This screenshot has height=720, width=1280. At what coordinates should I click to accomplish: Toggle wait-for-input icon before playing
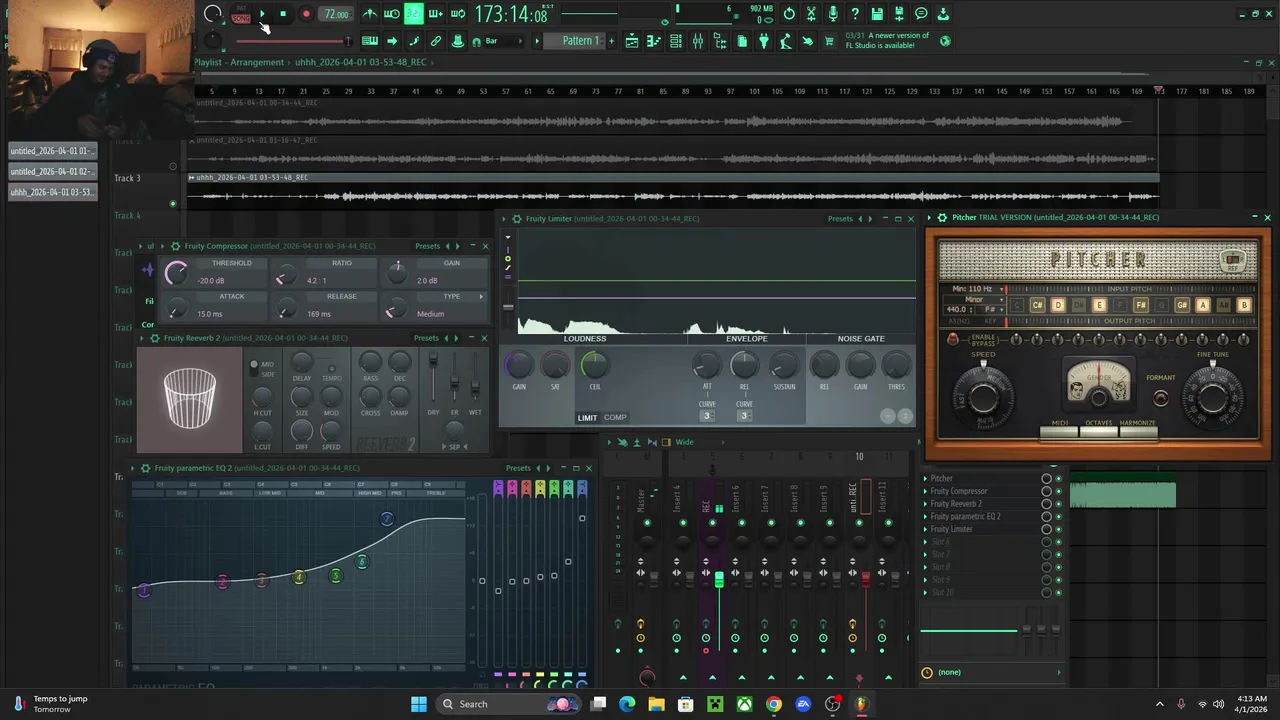click(392, 14)
